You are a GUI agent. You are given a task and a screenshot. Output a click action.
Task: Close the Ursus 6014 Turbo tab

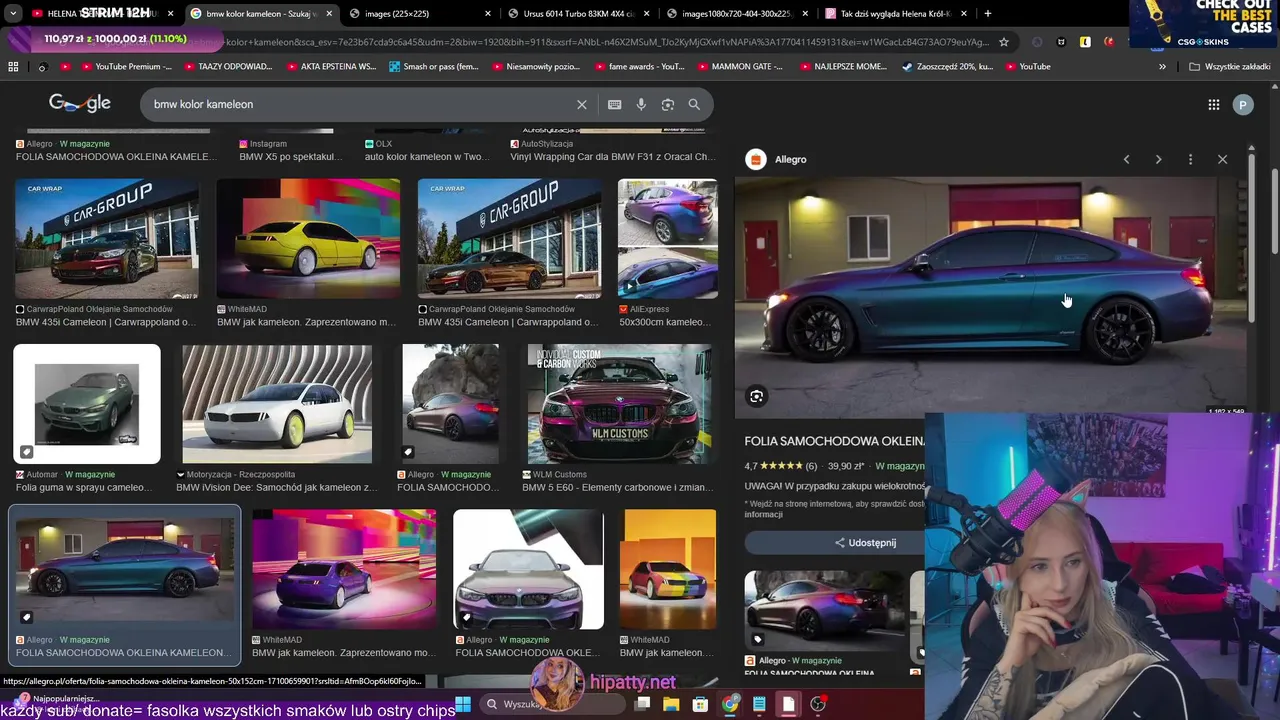point(646,13)
